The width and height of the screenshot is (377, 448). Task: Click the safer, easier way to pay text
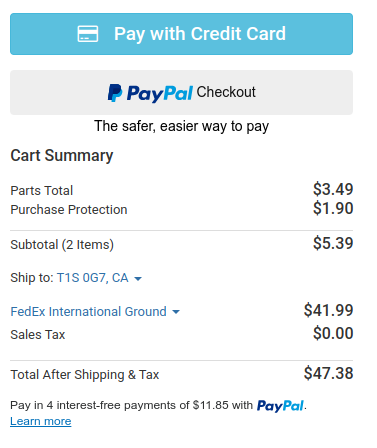(x=181, y=126)
